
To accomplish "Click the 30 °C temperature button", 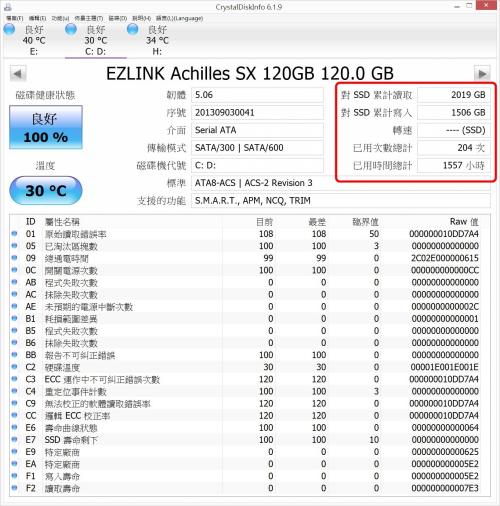I will point(46,190).
